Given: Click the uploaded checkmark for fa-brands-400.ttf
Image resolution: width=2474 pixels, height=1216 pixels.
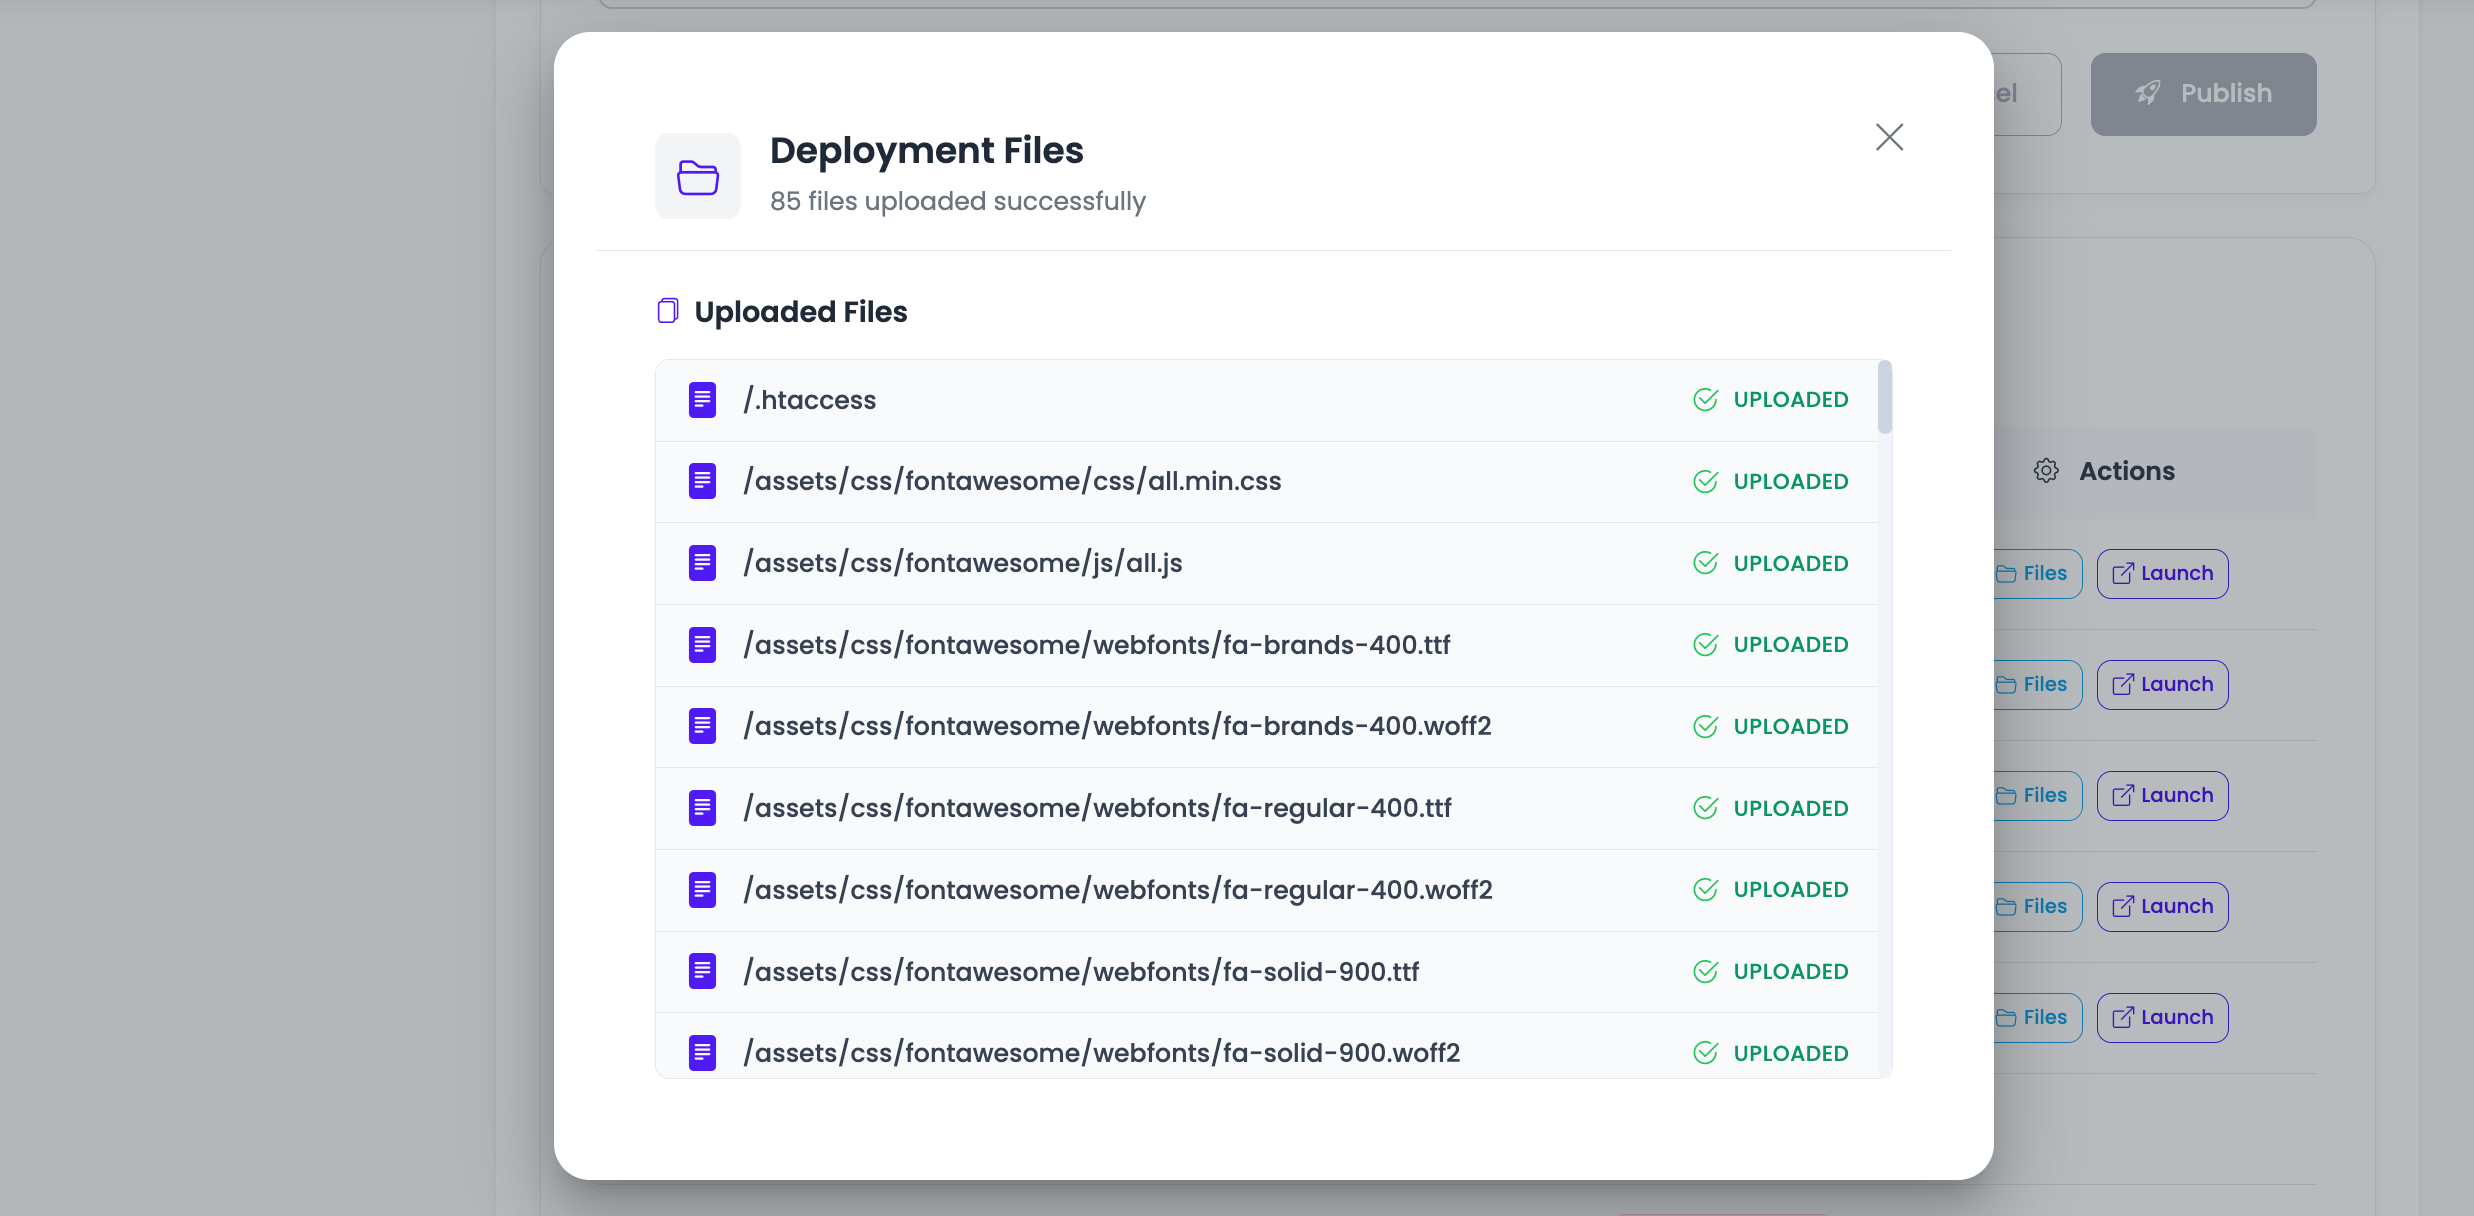Looking at the screenshot, I should [1706, 645].
